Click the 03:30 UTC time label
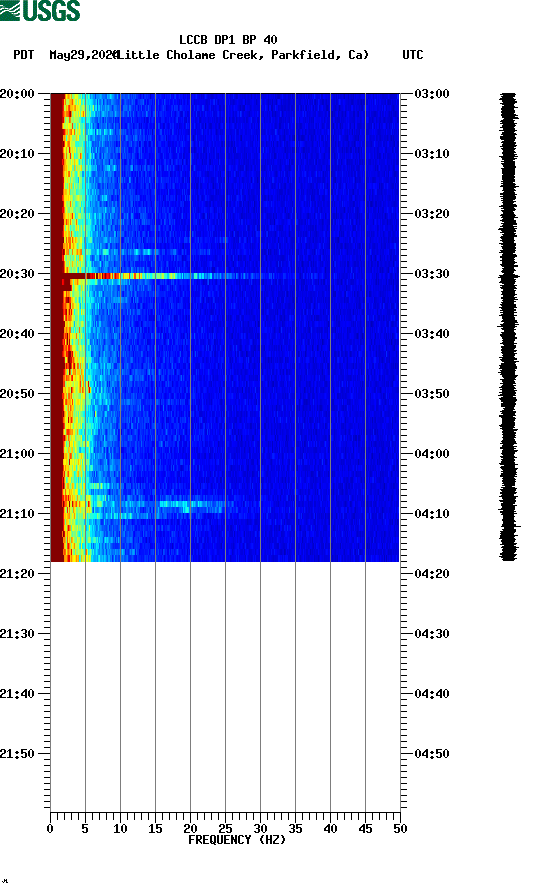 432,274
